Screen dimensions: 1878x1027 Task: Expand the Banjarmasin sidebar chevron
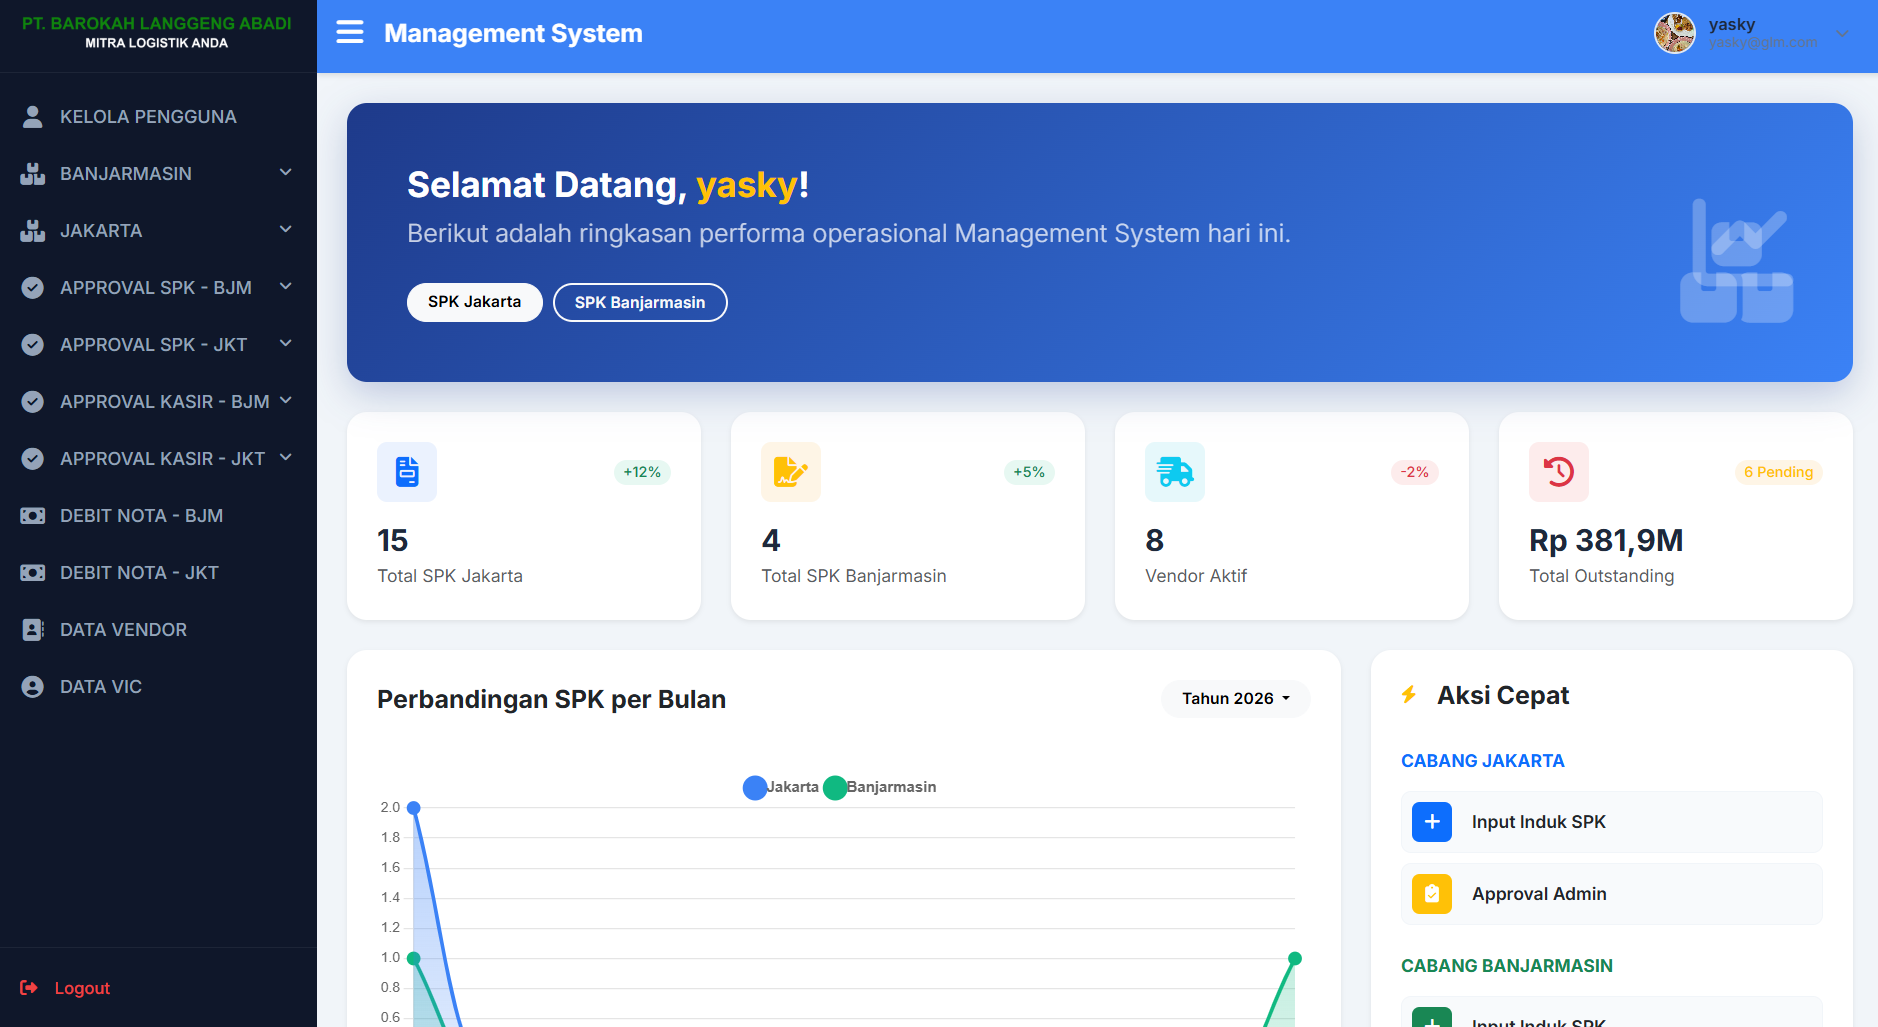[x=286, y=172]
